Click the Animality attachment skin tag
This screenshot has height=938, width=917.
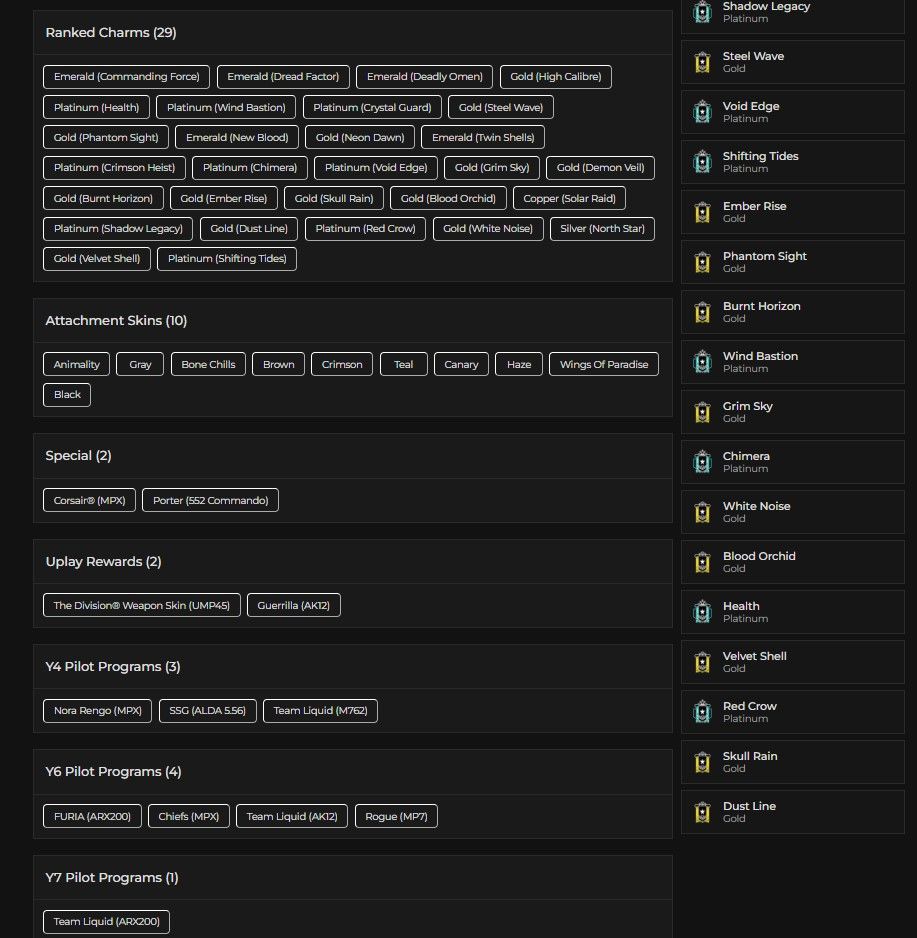click(77, 364)
